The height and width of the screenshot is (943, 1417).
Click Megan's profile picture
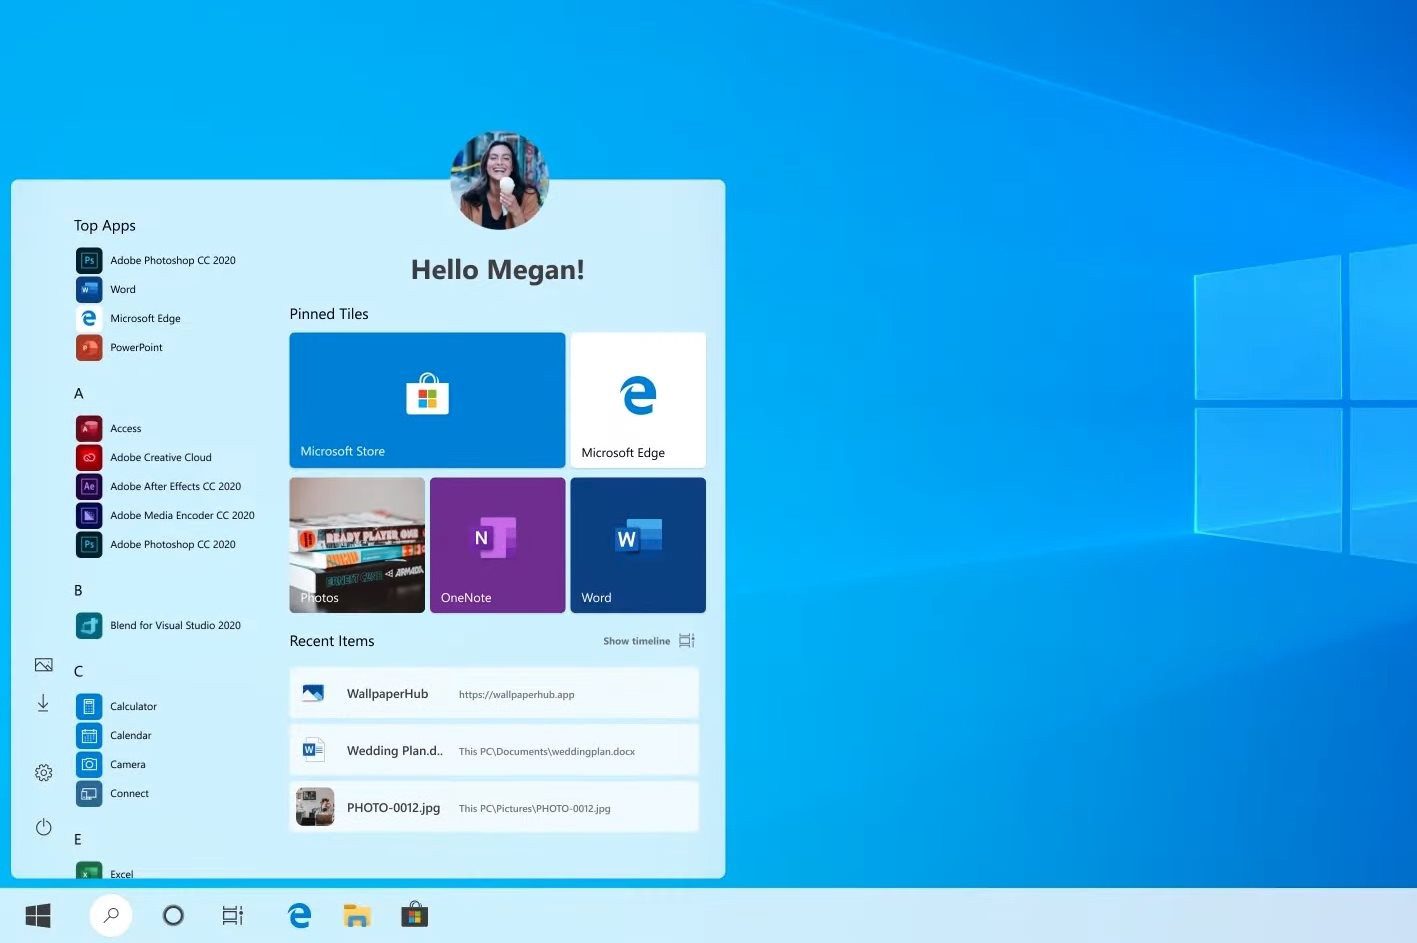(x=499, y=181)
